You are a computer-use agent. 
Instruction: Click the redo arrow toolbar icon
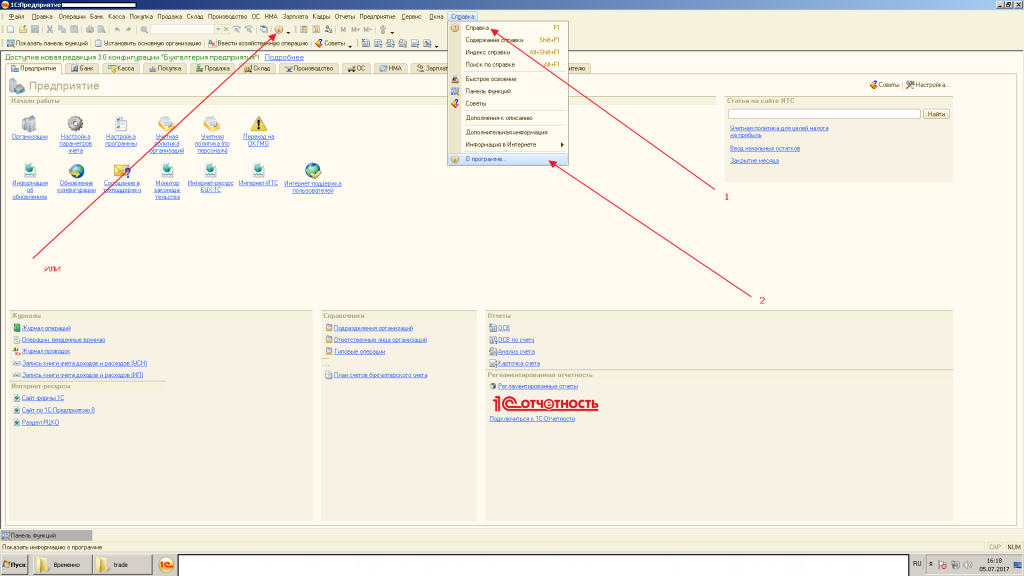coord(129,29)
